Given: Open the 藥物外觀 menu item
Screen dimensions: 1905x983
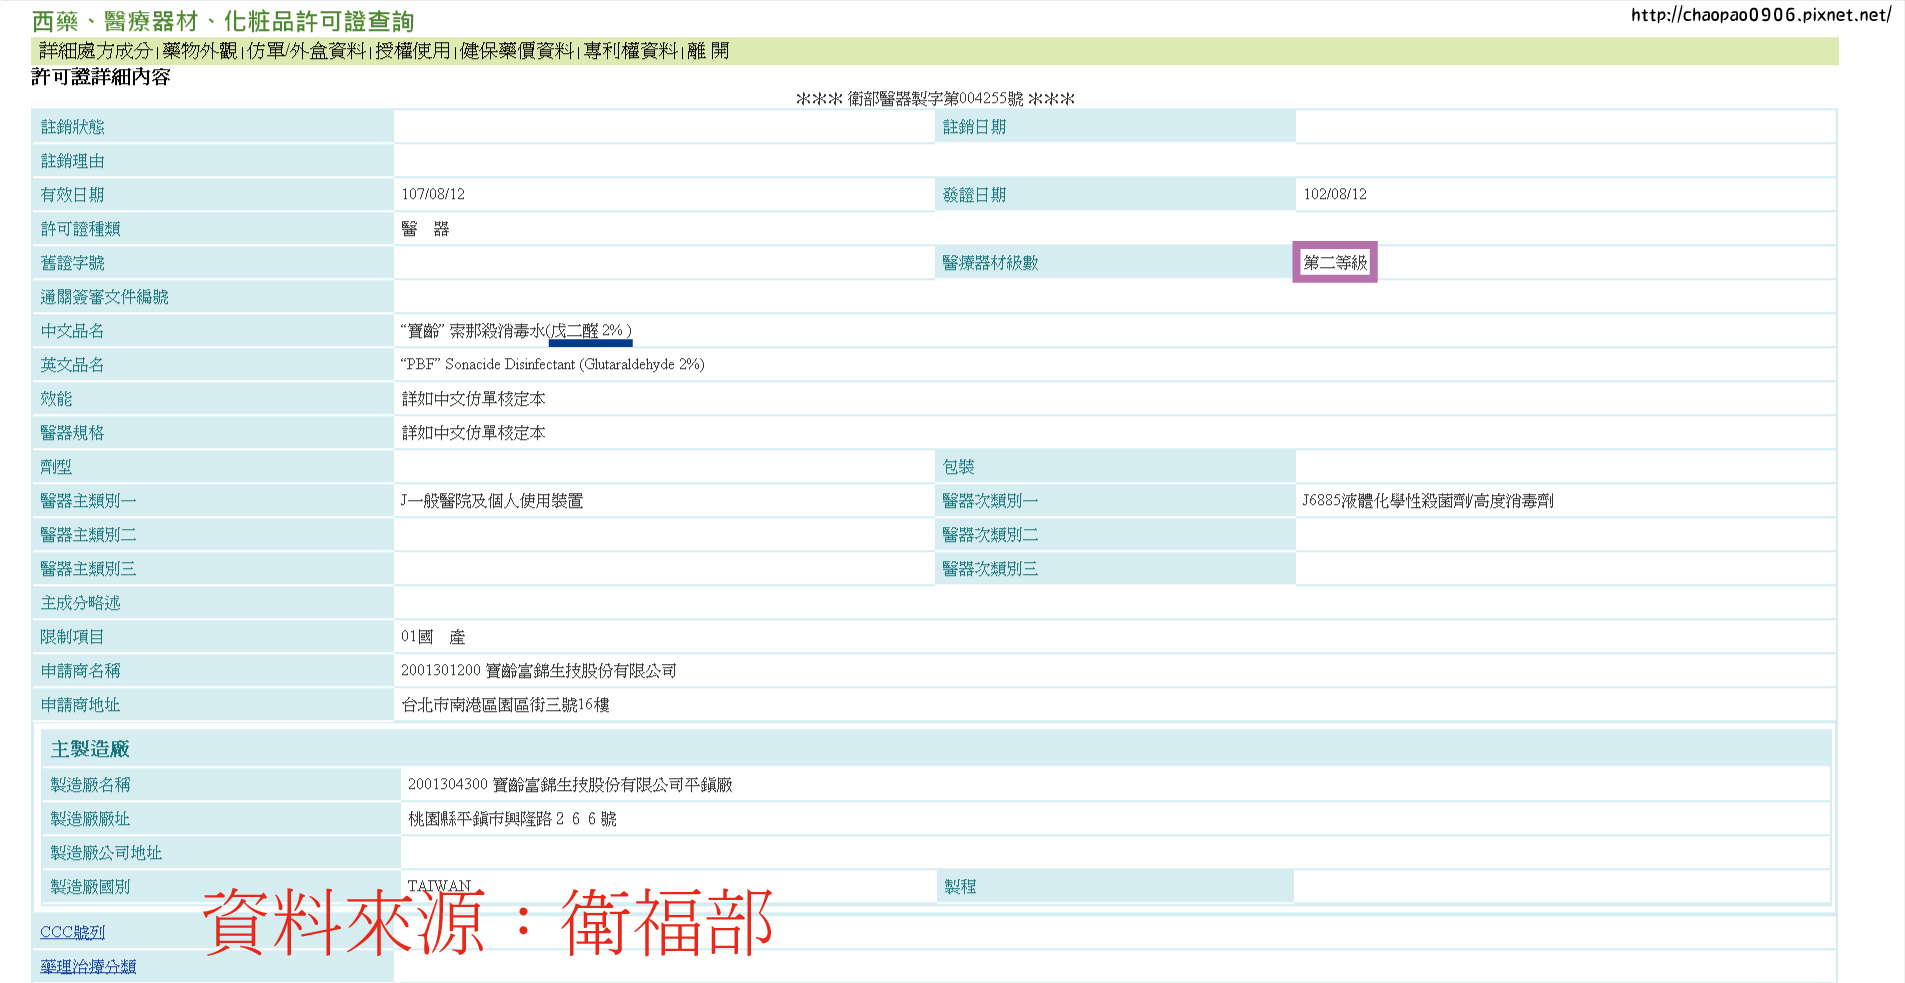Looking at the screenshot, I should 200,51.
